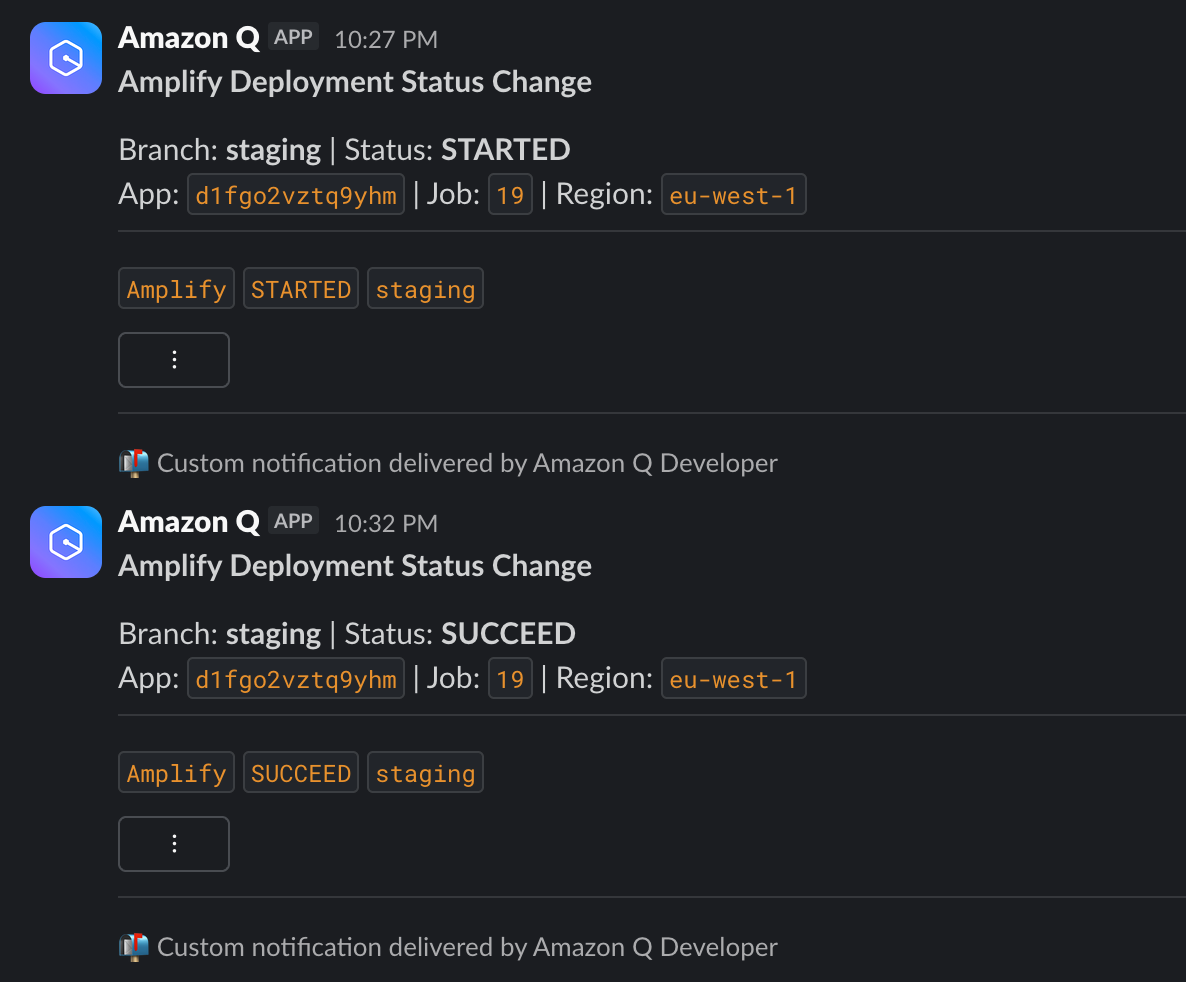Select the SUCCEED code tag
Screen dimensions: 1186x982
[x=301, y=773]
